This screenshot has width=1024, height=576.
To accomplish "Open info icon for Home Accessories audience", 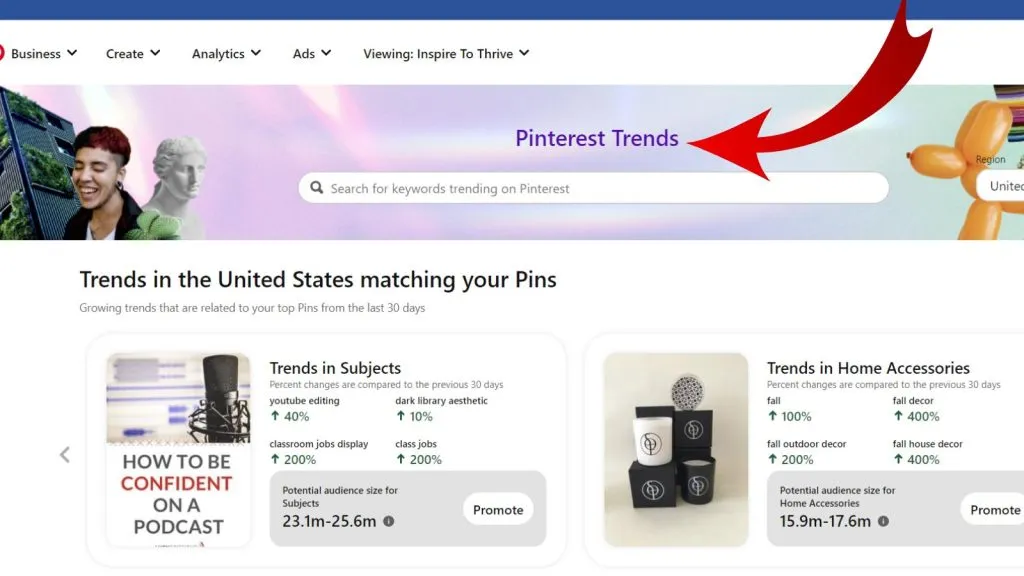I will click(x=883, y=521).
